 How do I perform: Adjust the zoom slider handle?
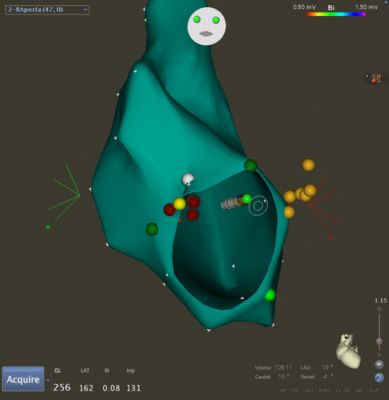[379, 341]
